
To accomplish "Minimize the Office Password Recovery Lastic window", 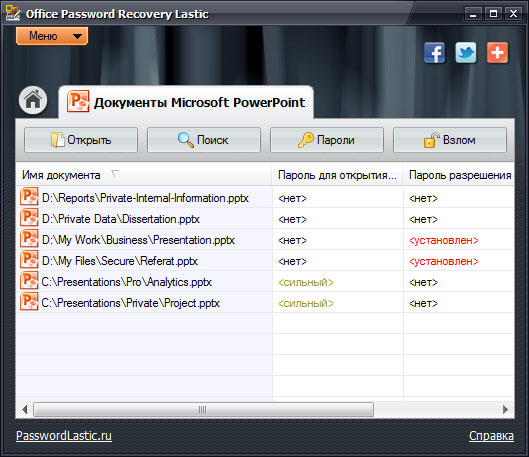I will tap(473, 14).
